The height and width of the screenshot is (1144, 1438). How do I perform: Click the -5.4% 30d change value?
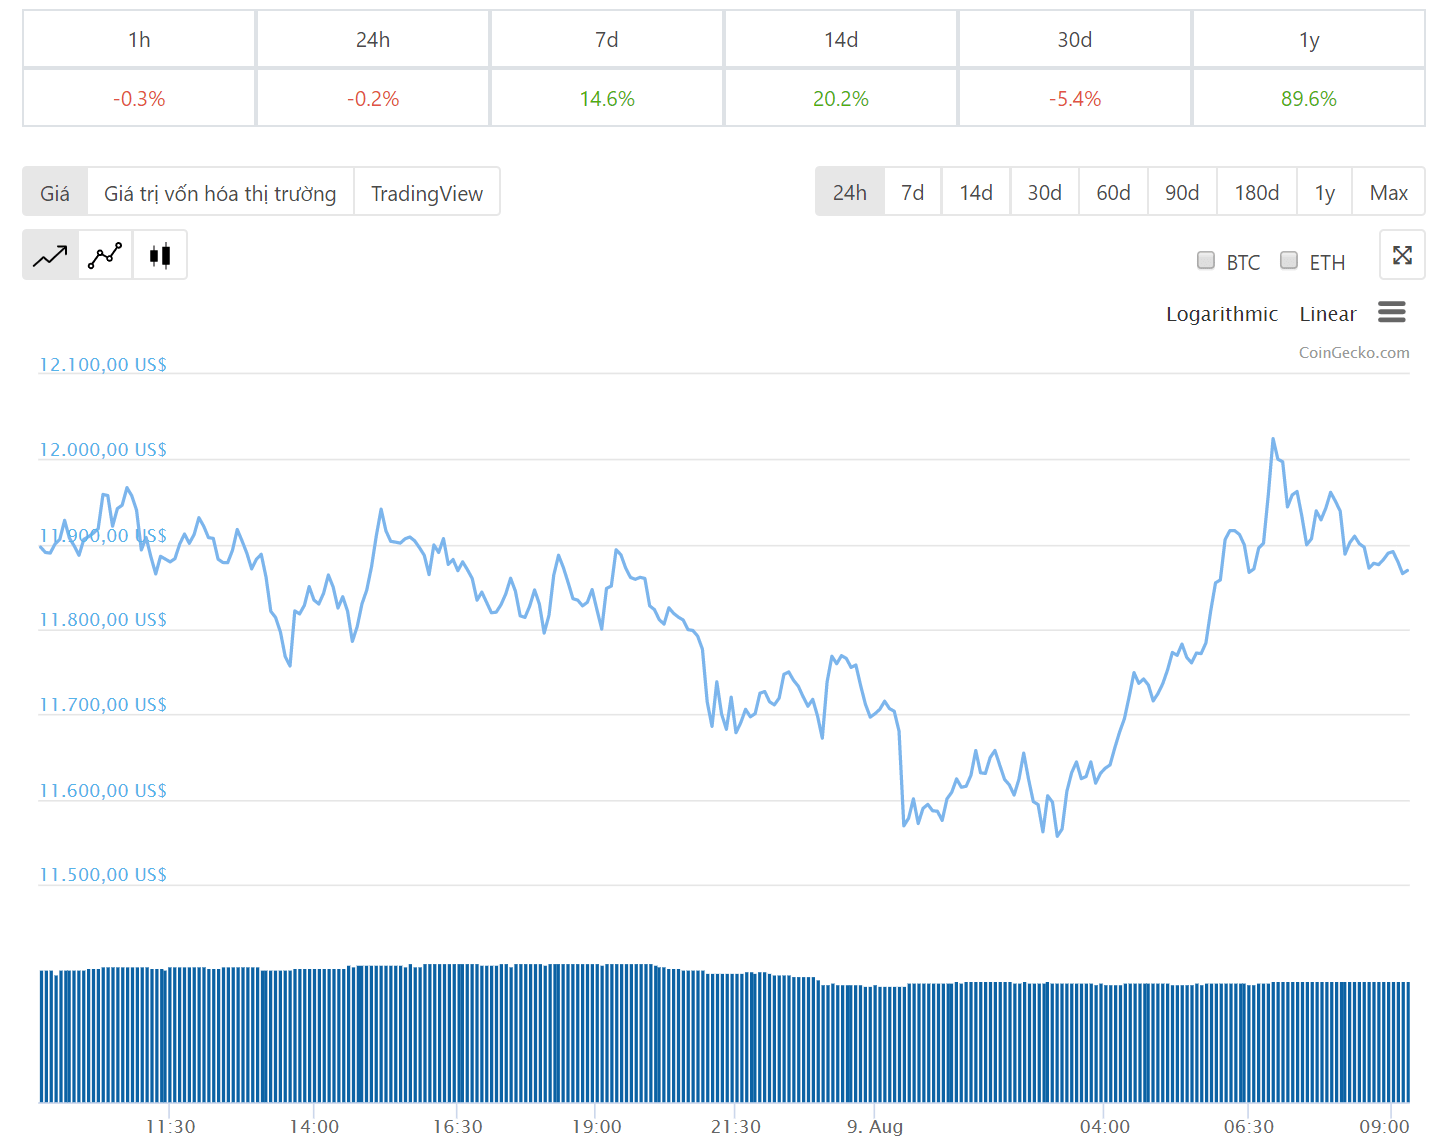1075,98
